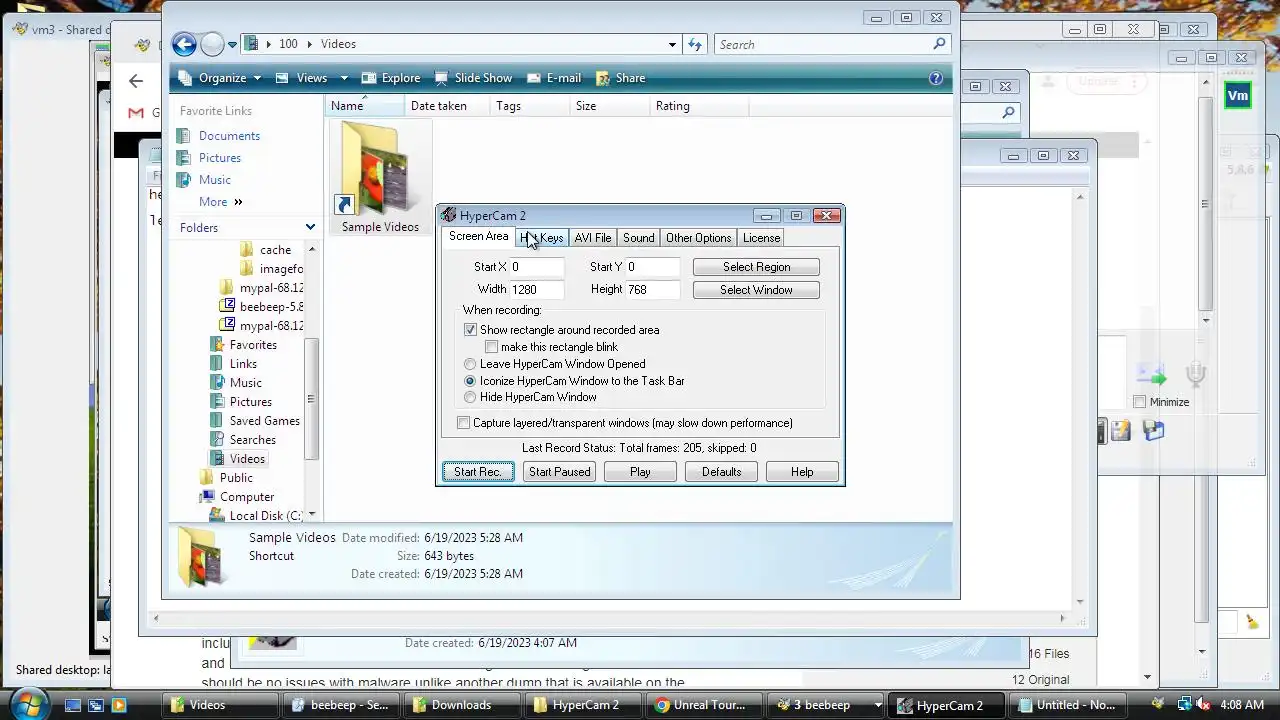Click the Select Region button

(x=756, y=267)
